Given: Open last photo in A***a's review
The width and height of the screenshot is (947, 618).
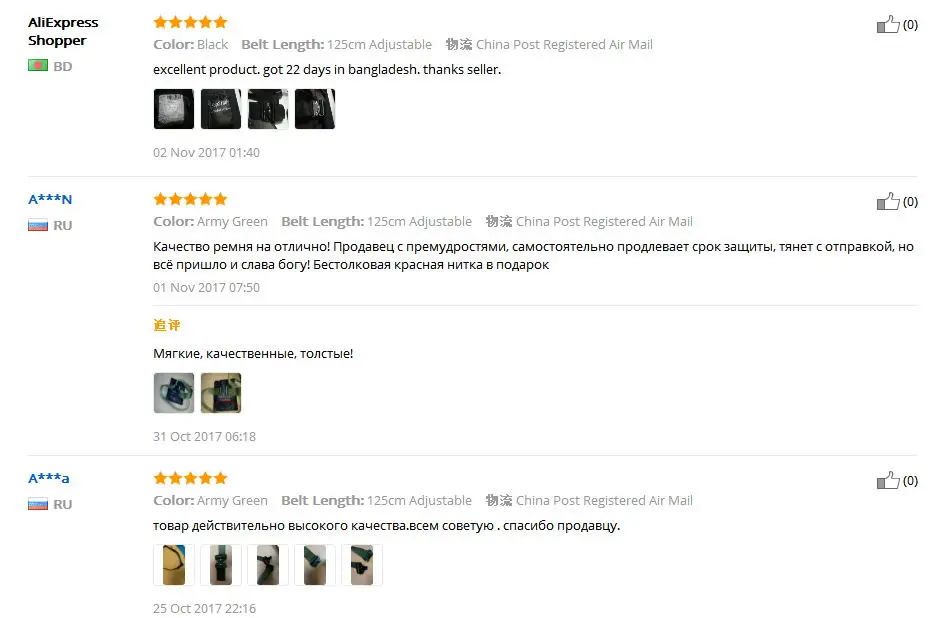Looking at the screenshot, I should (362, 565).
